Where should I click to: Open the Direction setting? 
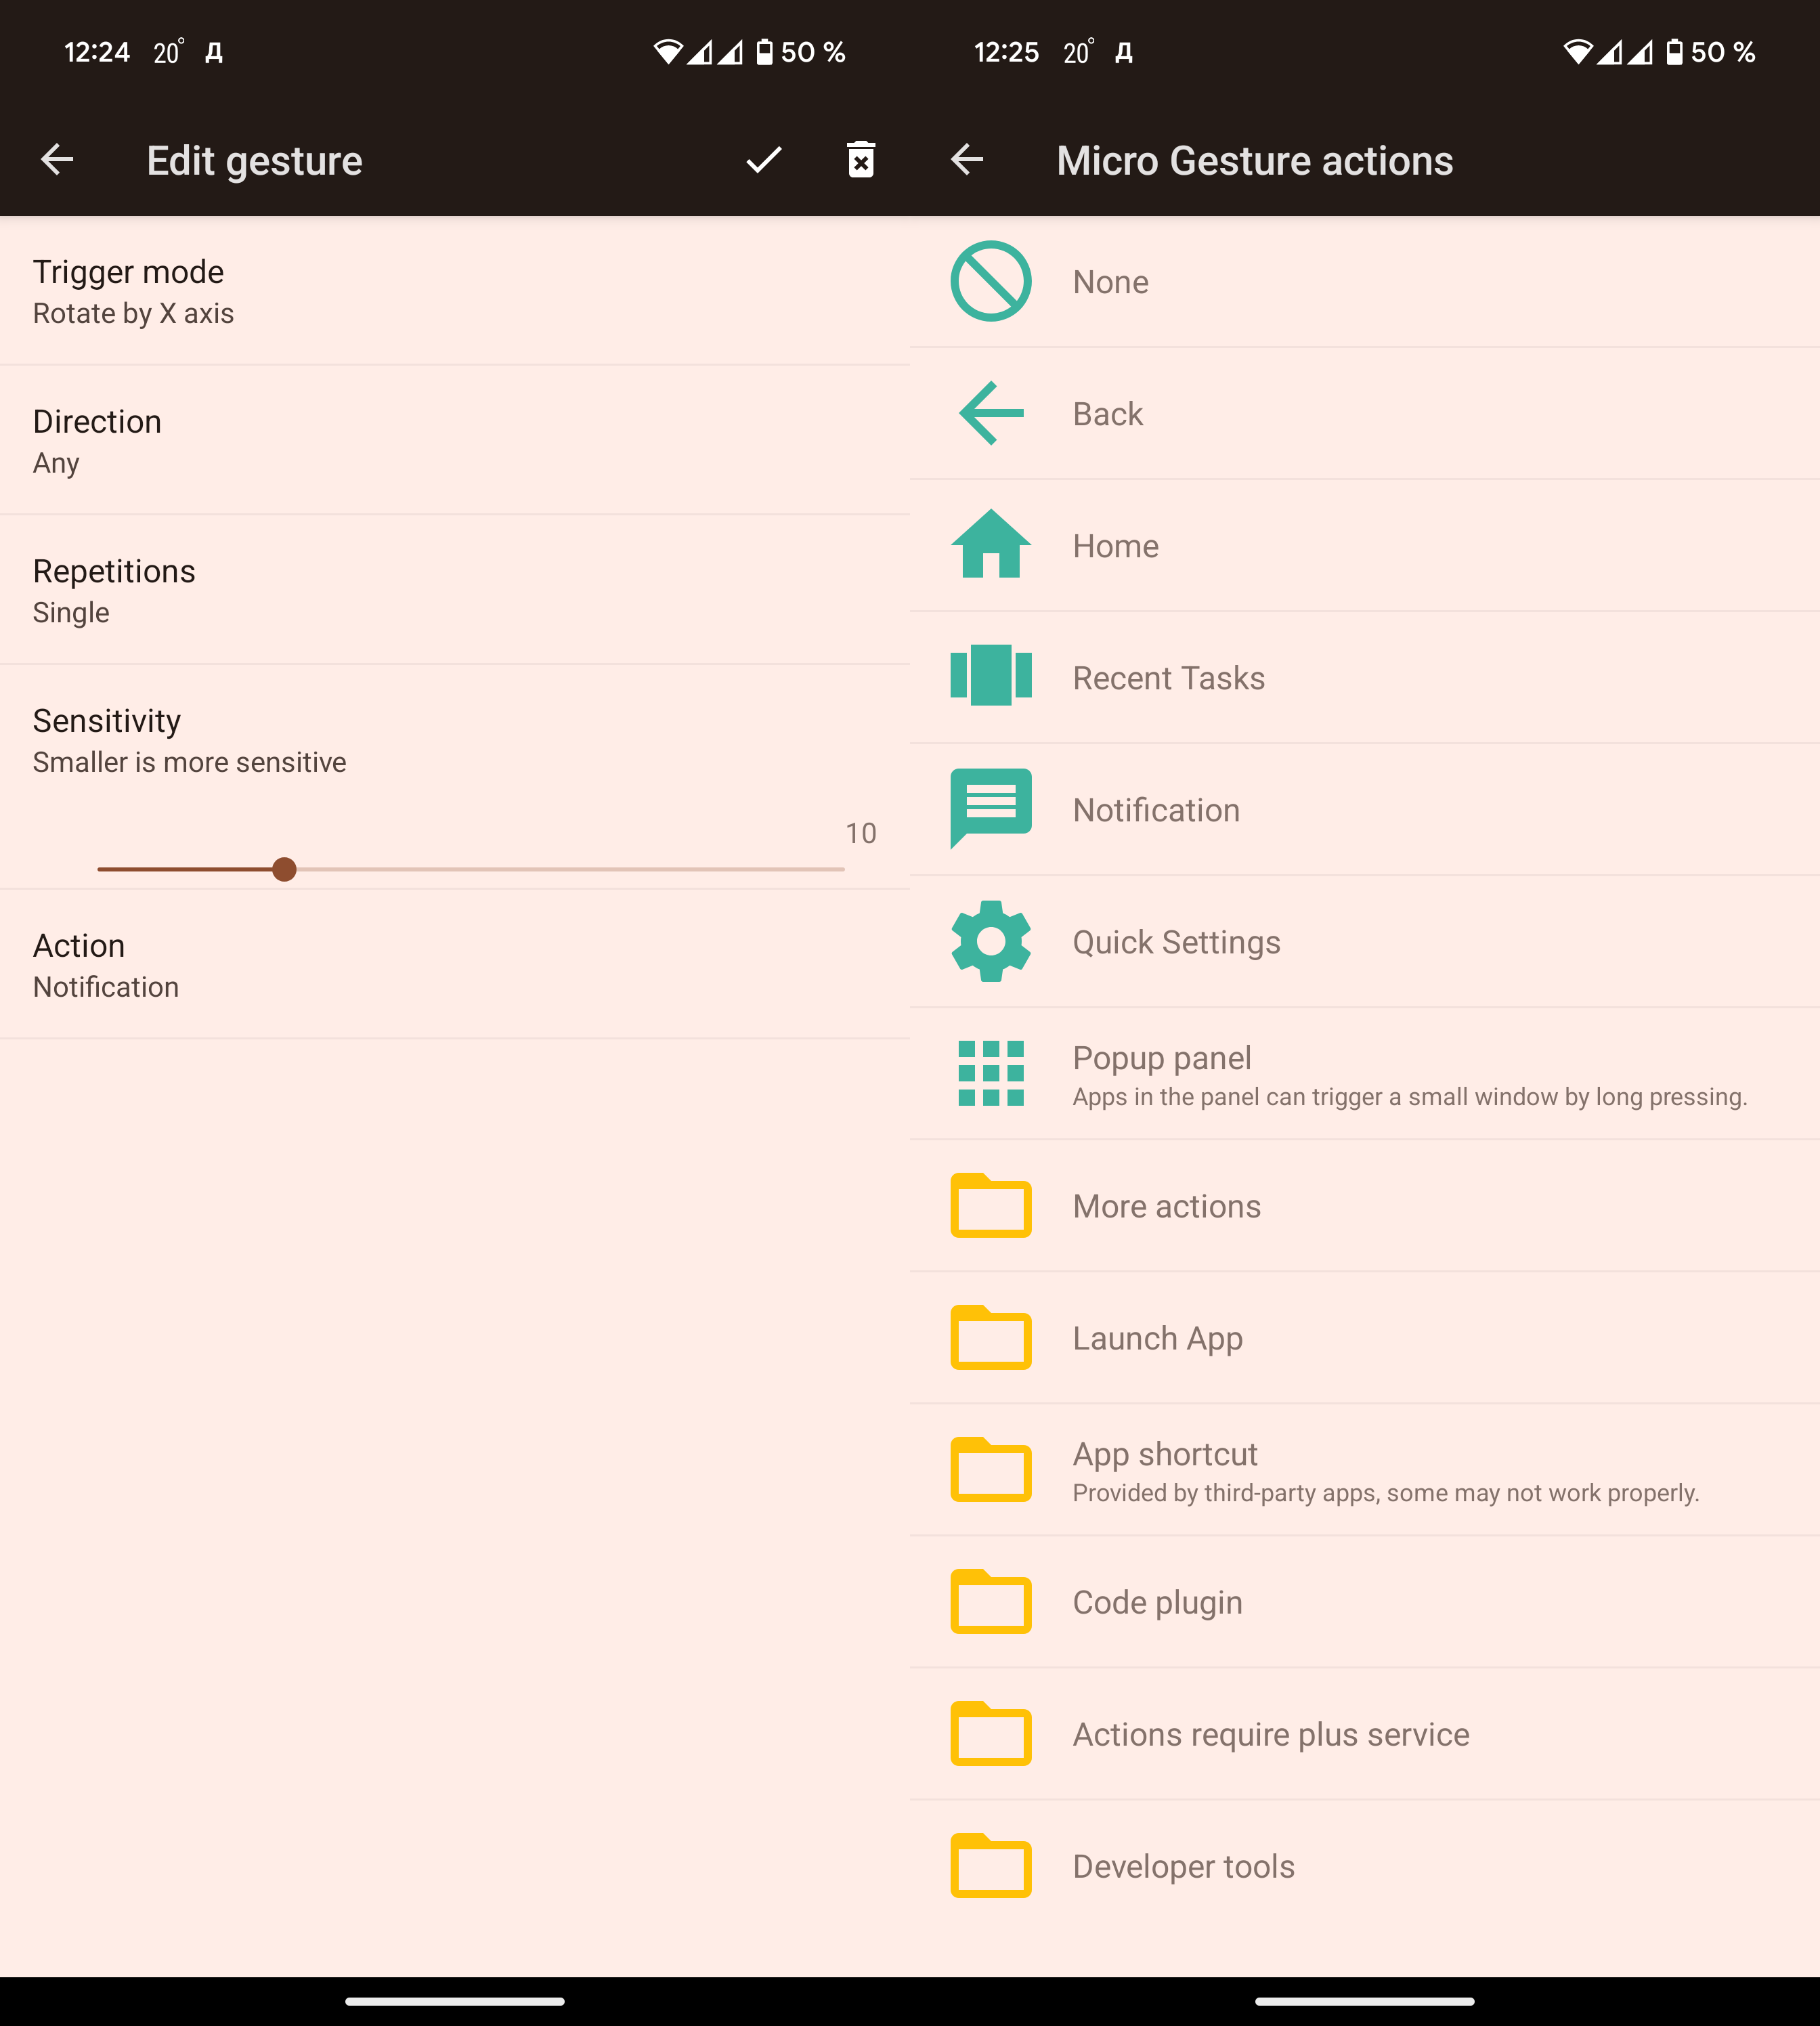[x=454, y=441]
